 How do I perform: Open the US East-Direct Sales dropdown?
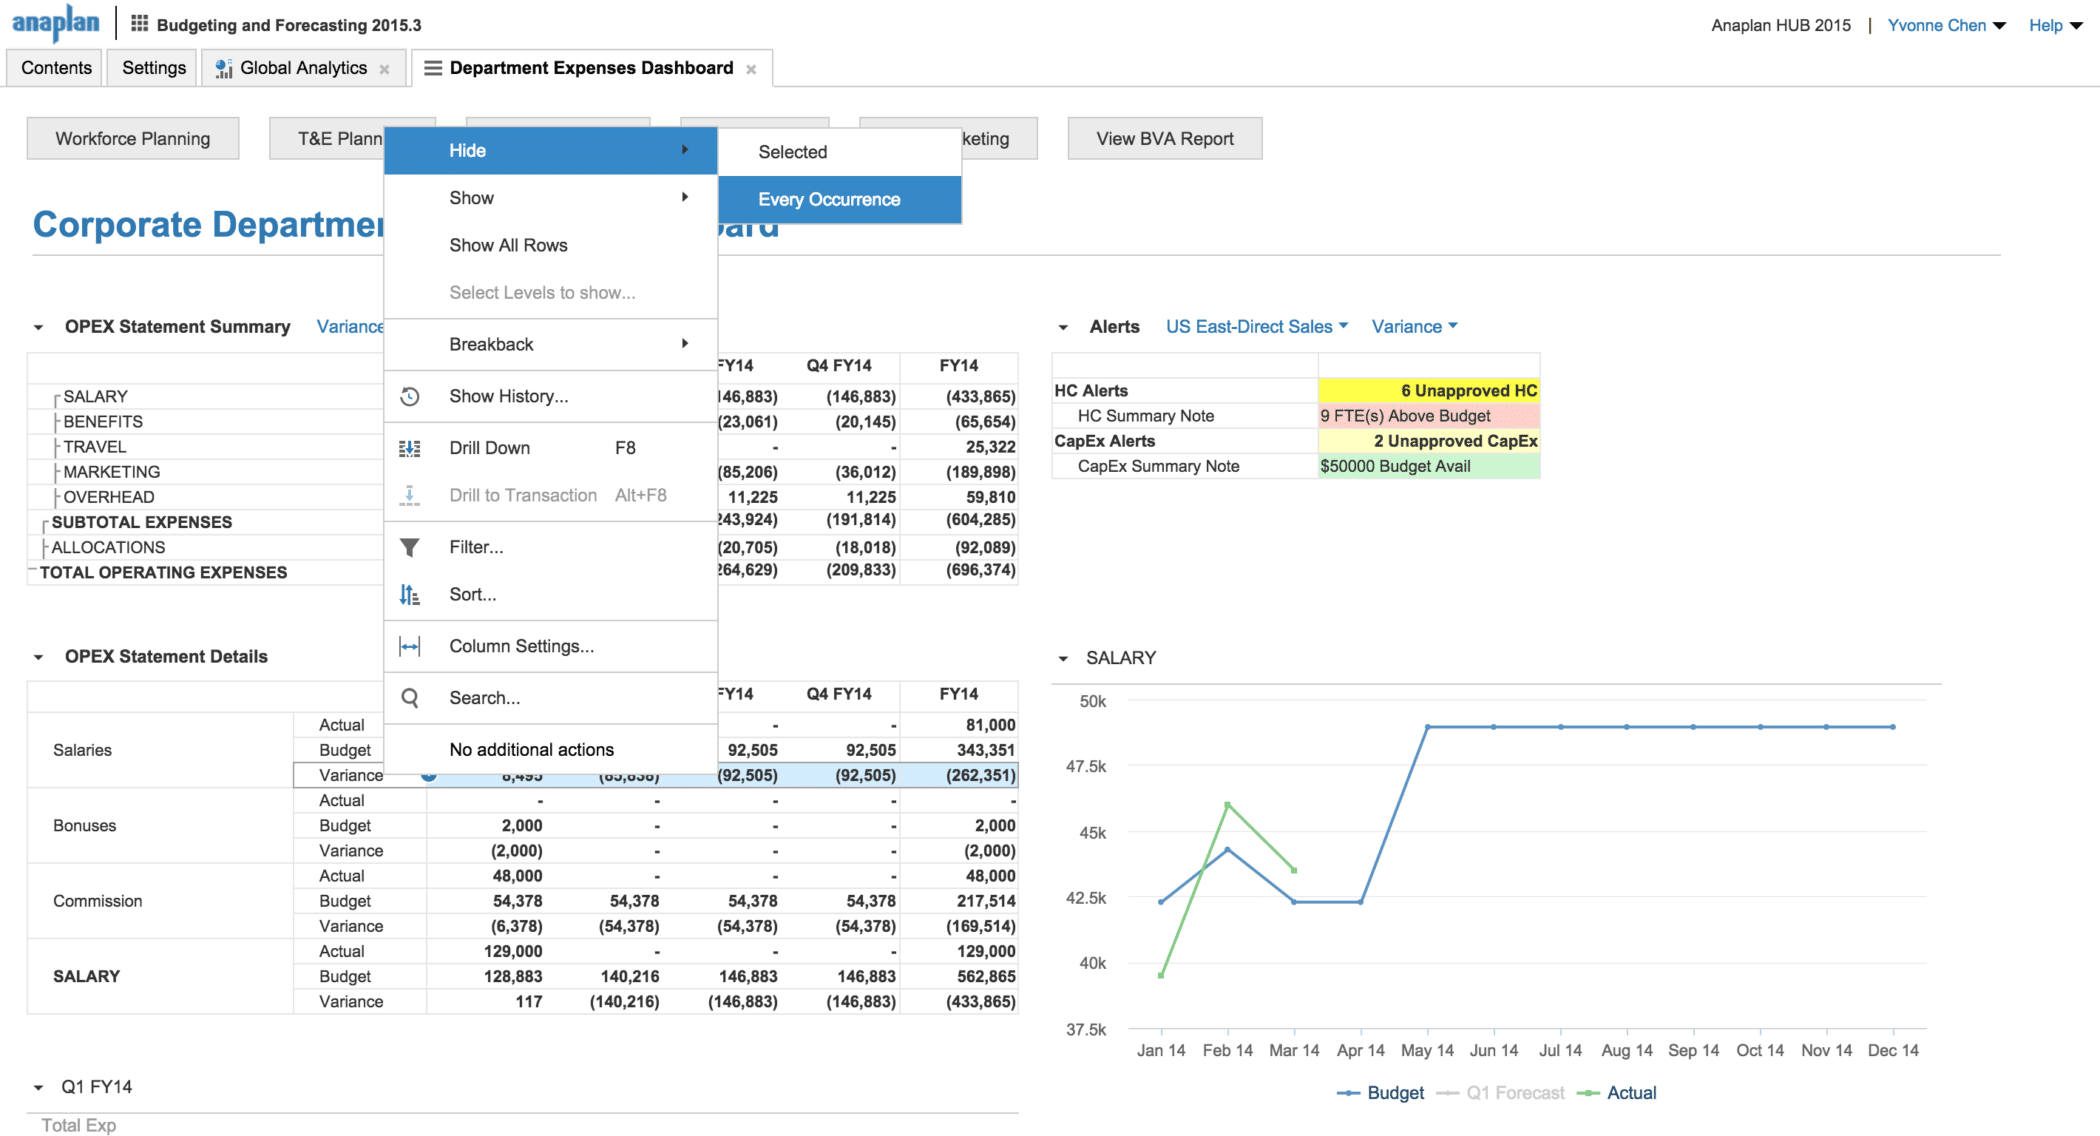pyautogui.click(x=1257, y=327)
